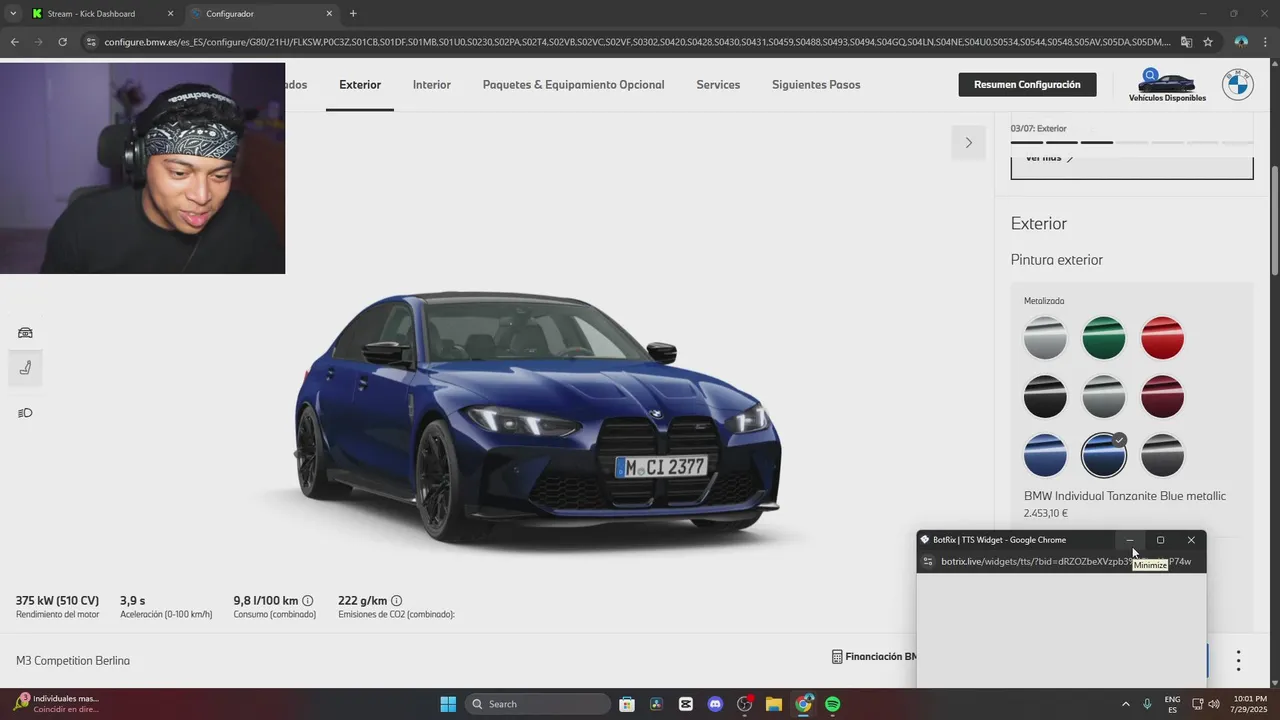Open Financiación BMW calculator link
Screen dimensions: 1280x720
[874, 657]
